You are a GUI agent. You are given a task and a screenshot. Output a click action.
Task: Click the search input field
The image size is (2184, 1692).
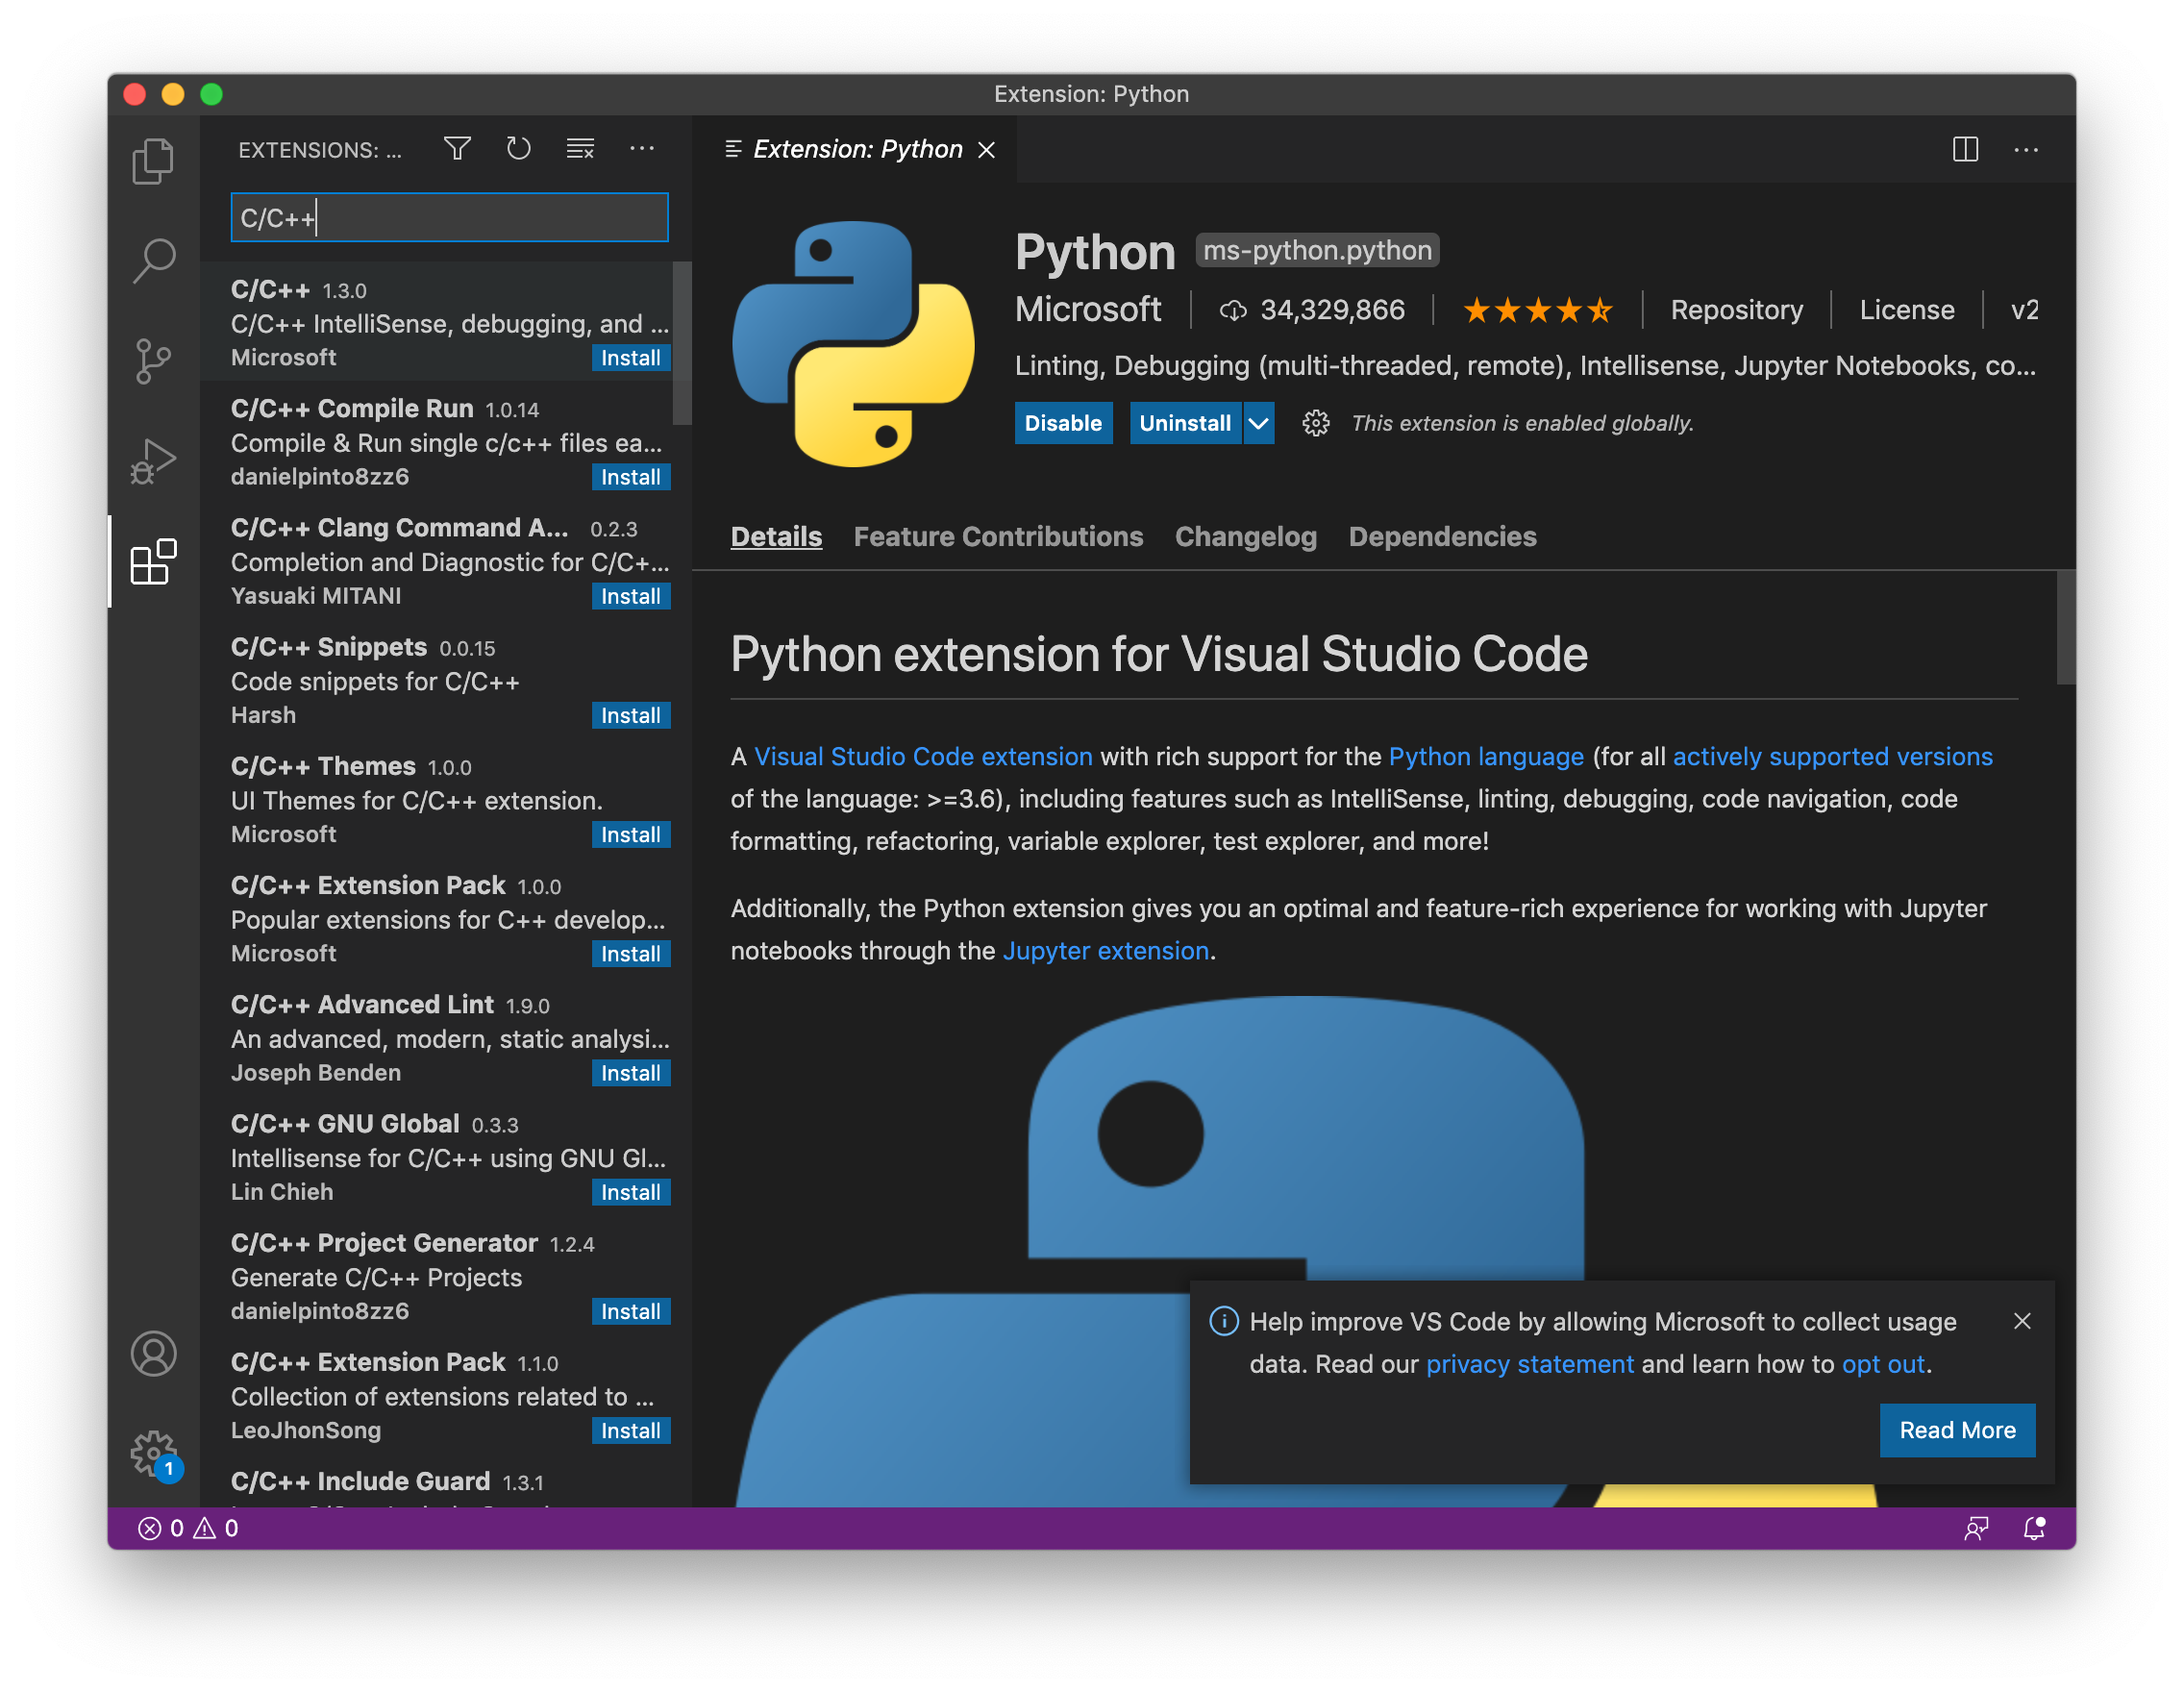point(449,216)
